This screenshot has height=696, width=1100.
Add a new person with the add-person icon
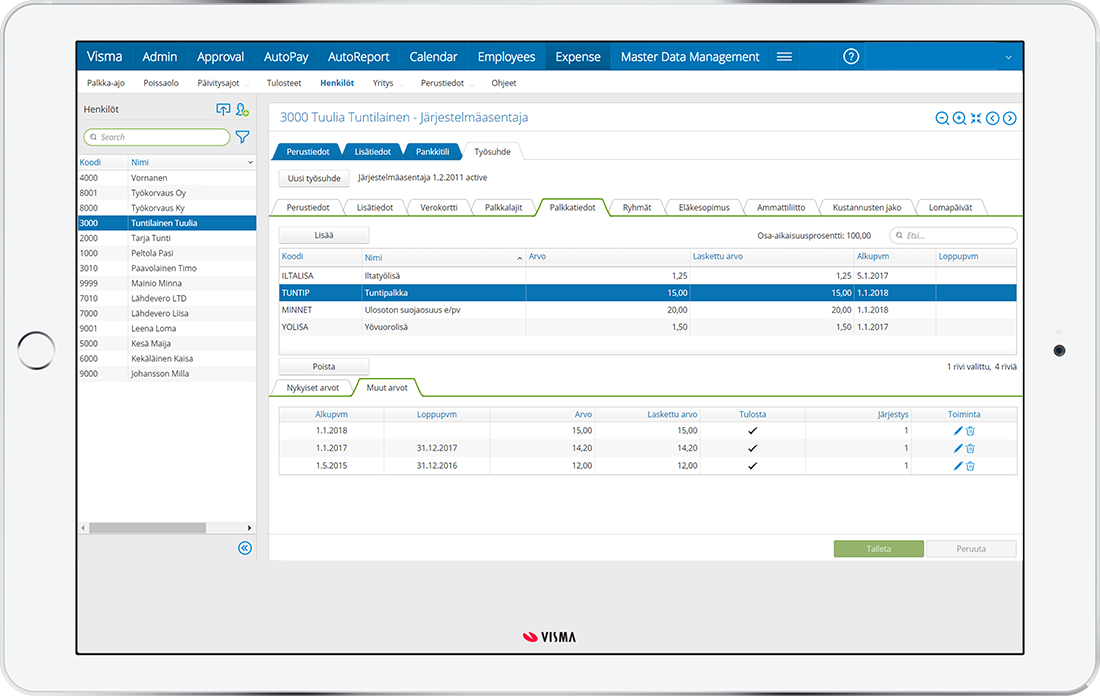tap(243, 109)
